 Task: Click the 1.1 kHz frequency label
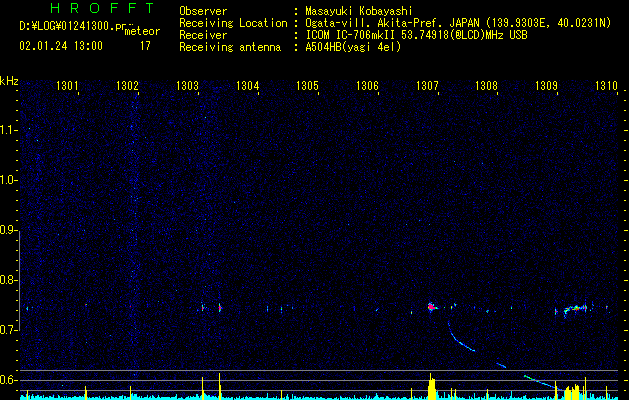8,130
